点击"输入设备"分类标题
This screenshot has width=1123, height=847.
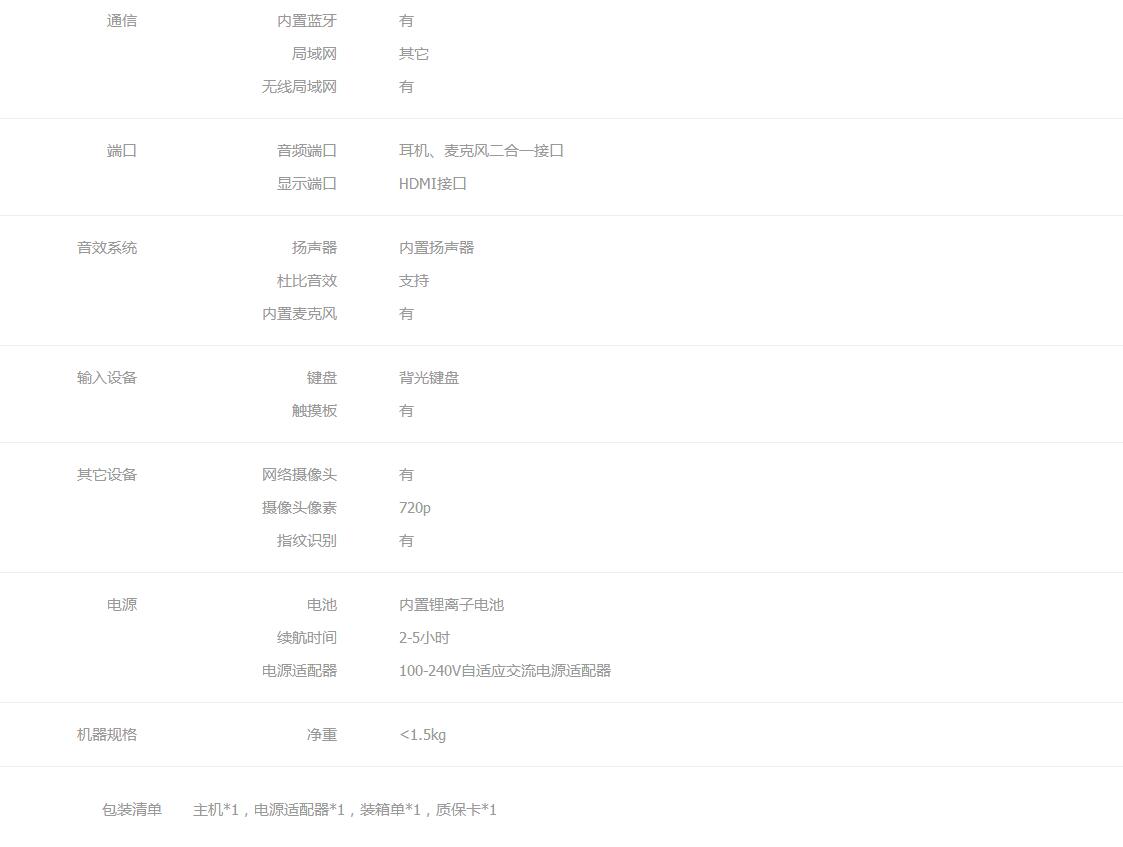104,377
